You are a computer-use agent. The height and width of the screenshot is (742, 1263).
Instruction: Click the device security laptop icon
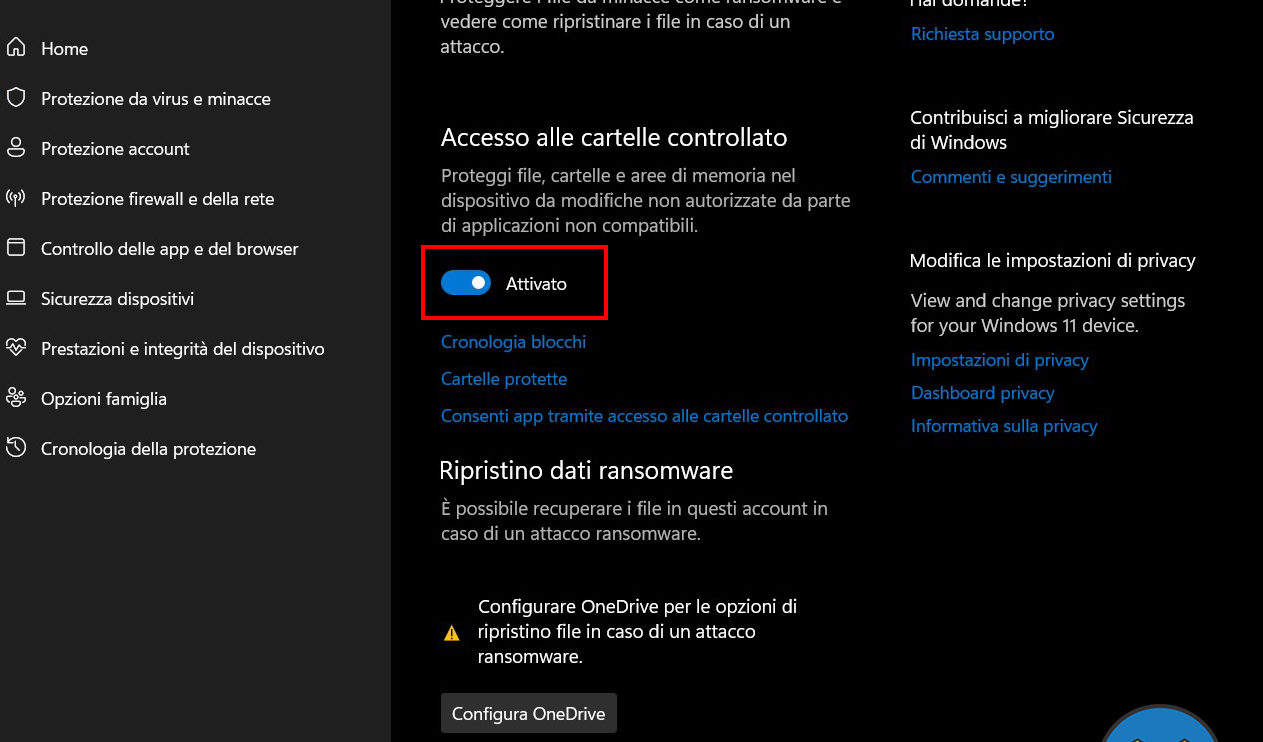click(x=15, y=298)
